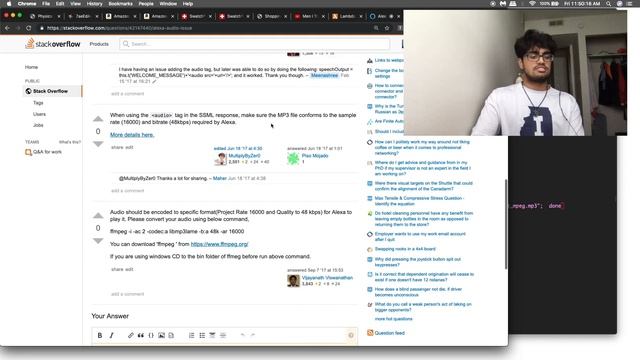640x360 pixels.
Task: Open the ffmpeg.org download link
Action: (220, 244)
